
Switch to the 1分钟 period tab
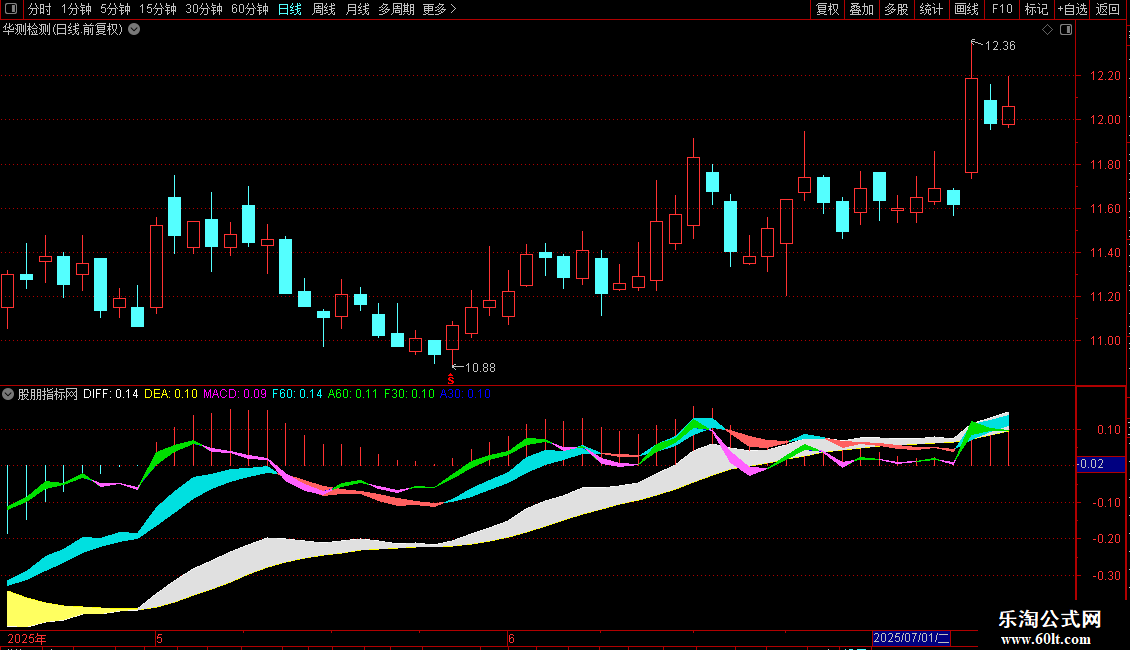76,9
